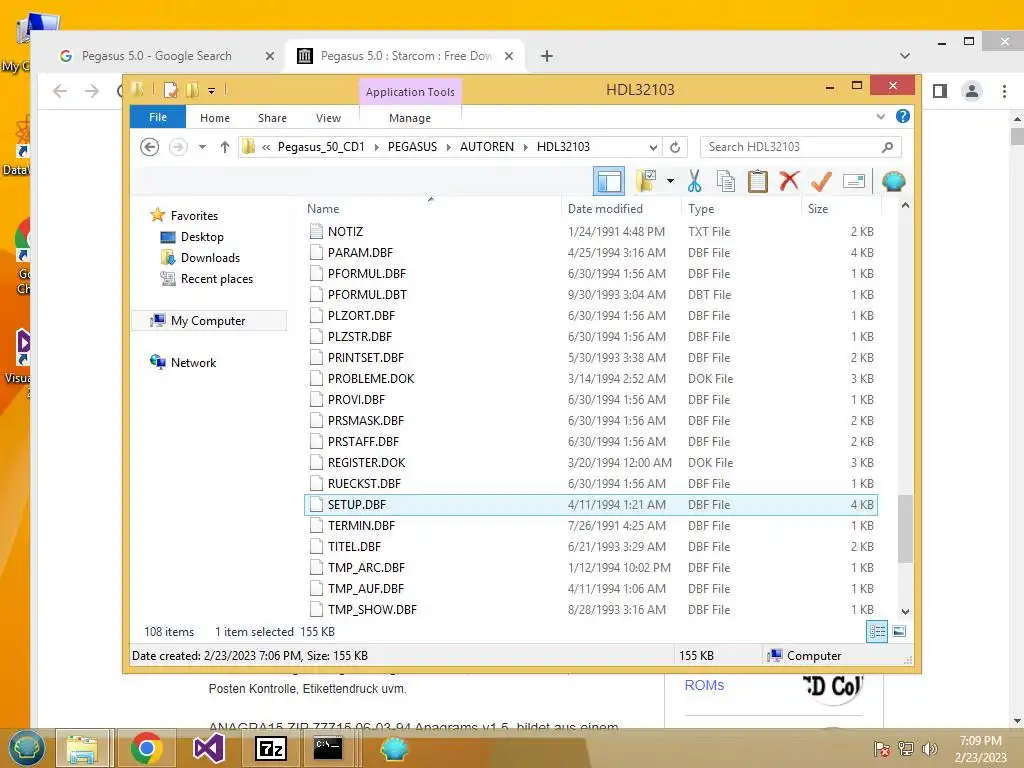Click the file list scroll down arrow
This screenshot has width=1024, height=768.
(x=905, y=612)
